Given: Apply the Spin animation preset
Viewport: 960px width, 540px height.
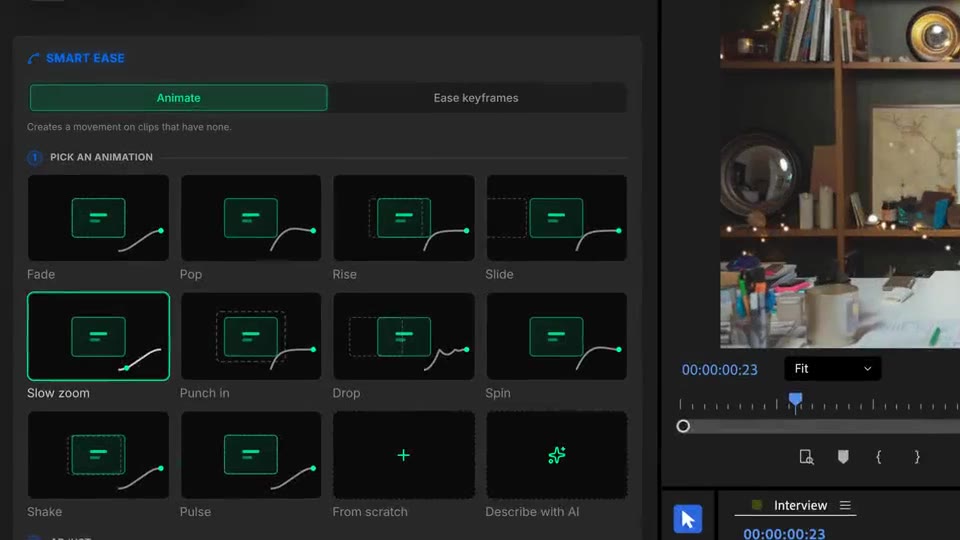Looking at the screenshot, I should 556,336.
